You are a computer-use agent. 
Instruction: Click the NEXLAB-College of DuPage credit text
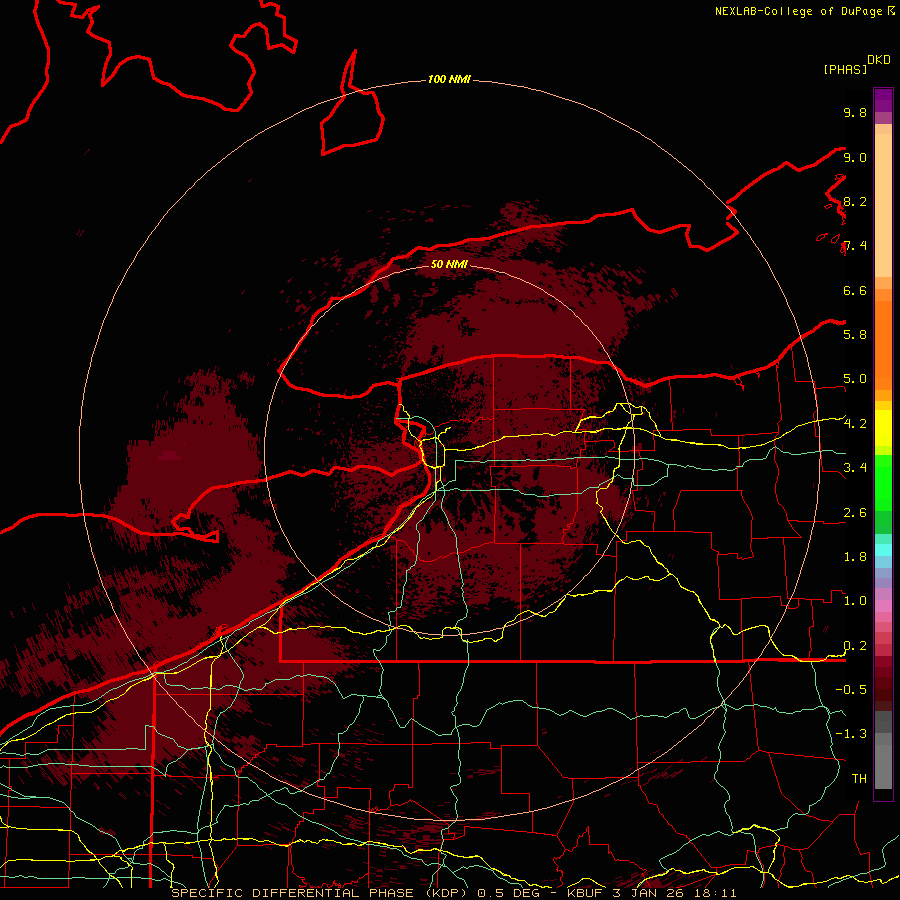tap(798, 11)
